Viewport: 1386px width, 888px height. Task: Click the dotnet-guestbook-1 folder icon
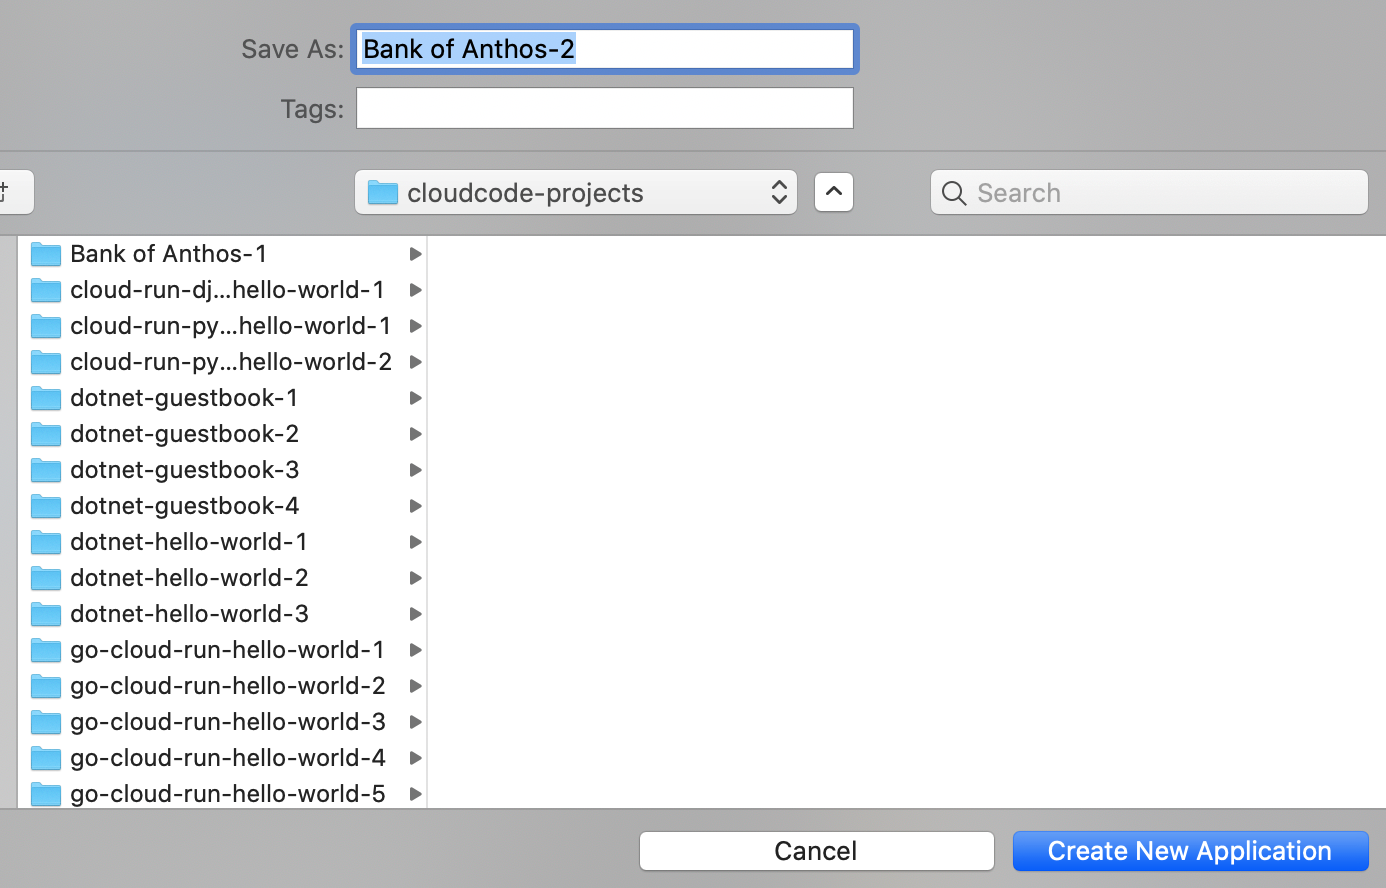46,398
